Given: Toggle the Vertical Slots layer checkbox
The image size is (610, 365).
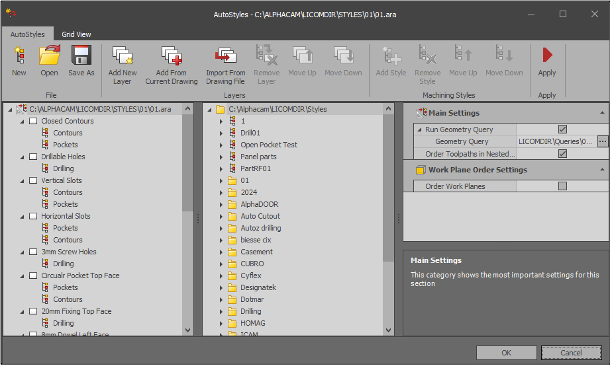Looking at the screenshot, I should (33, 181).
